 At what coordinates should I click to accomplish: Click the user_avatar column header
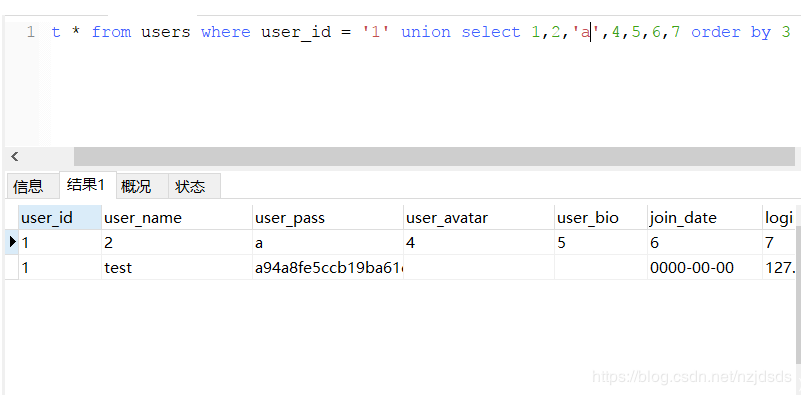point(479,218)
